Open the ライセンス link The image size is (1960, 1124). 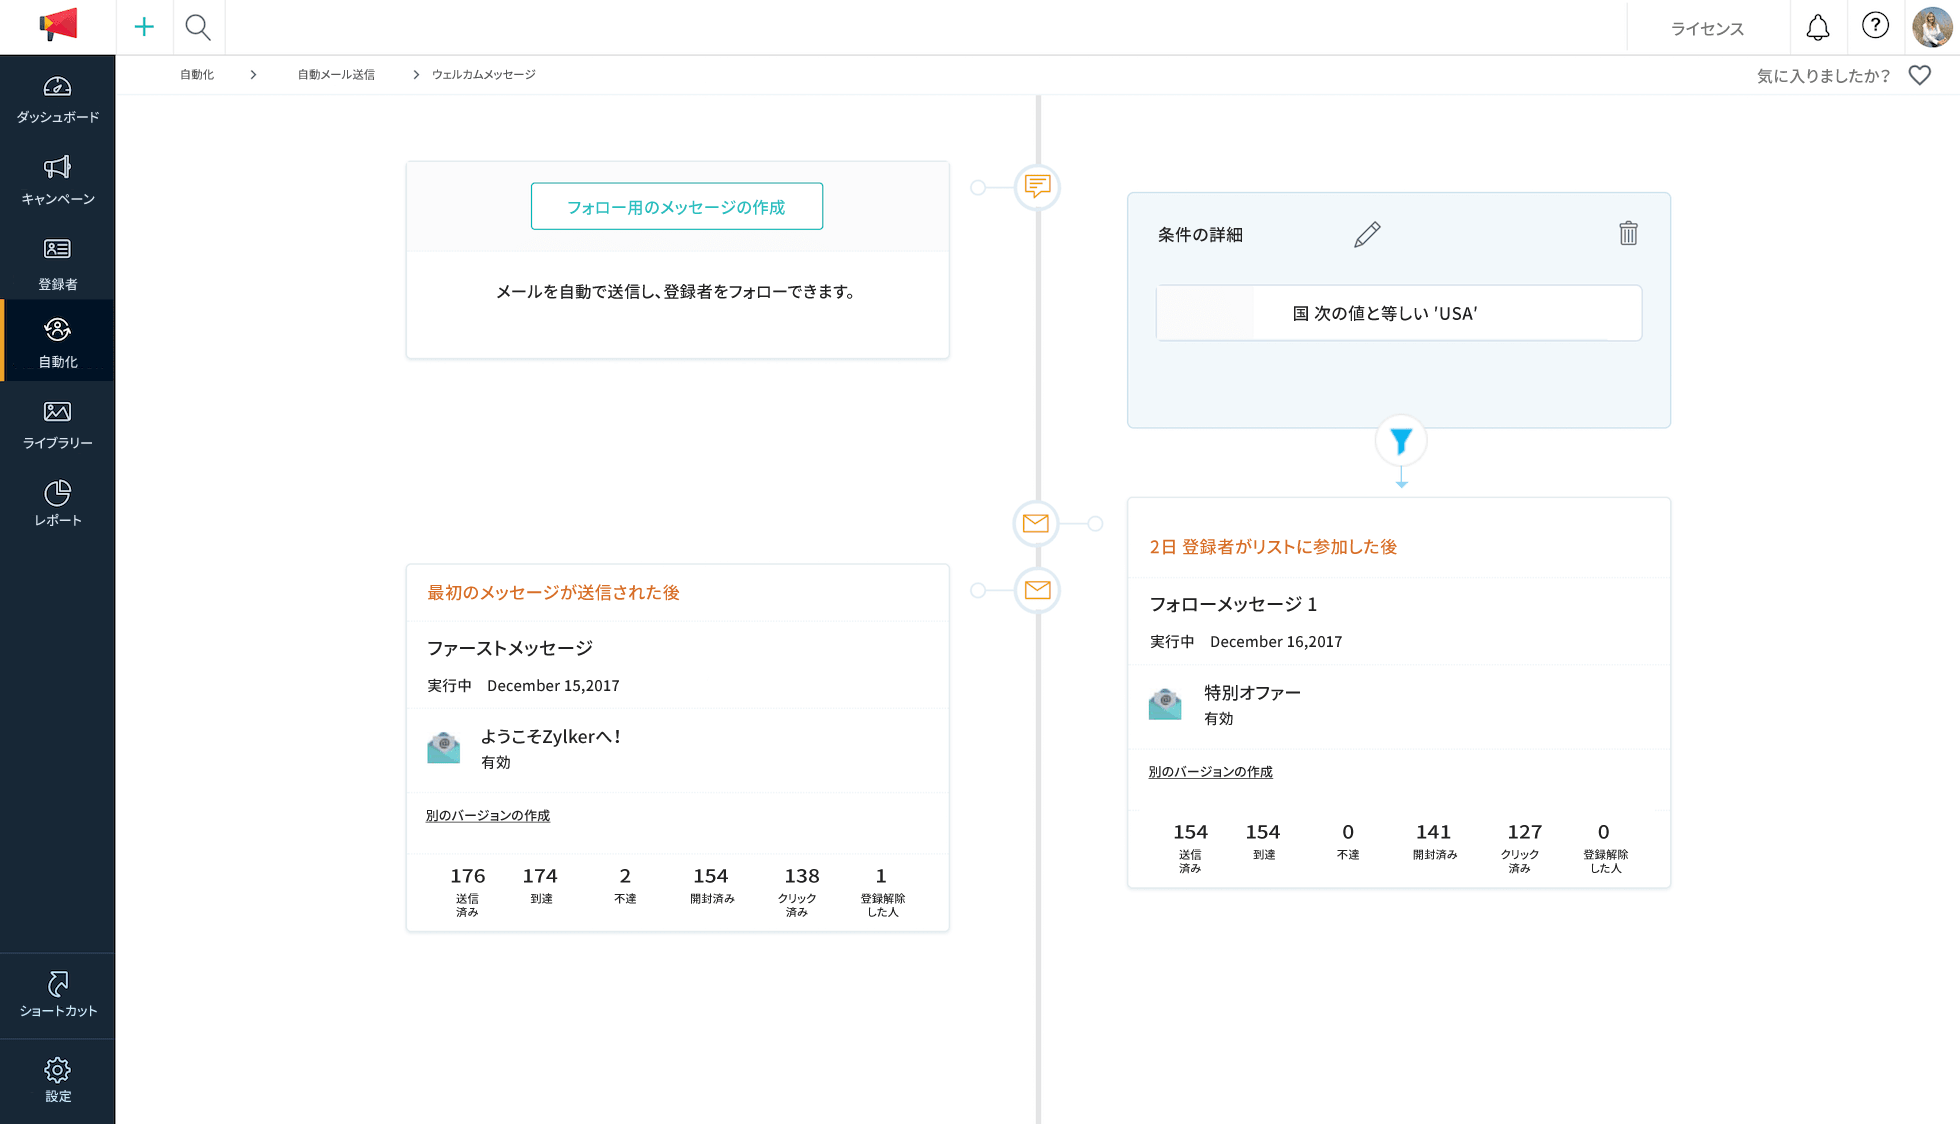pyautogui.click(x=1707, y=28)
